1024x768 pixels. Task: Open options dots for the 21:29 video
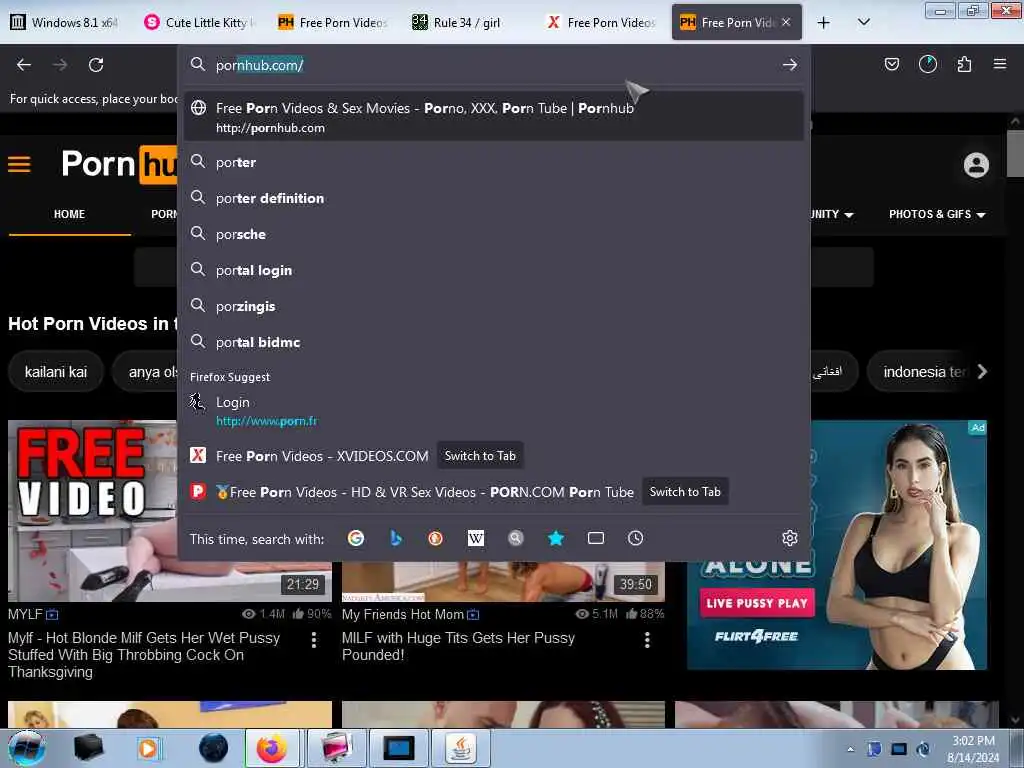click(314, 640)
